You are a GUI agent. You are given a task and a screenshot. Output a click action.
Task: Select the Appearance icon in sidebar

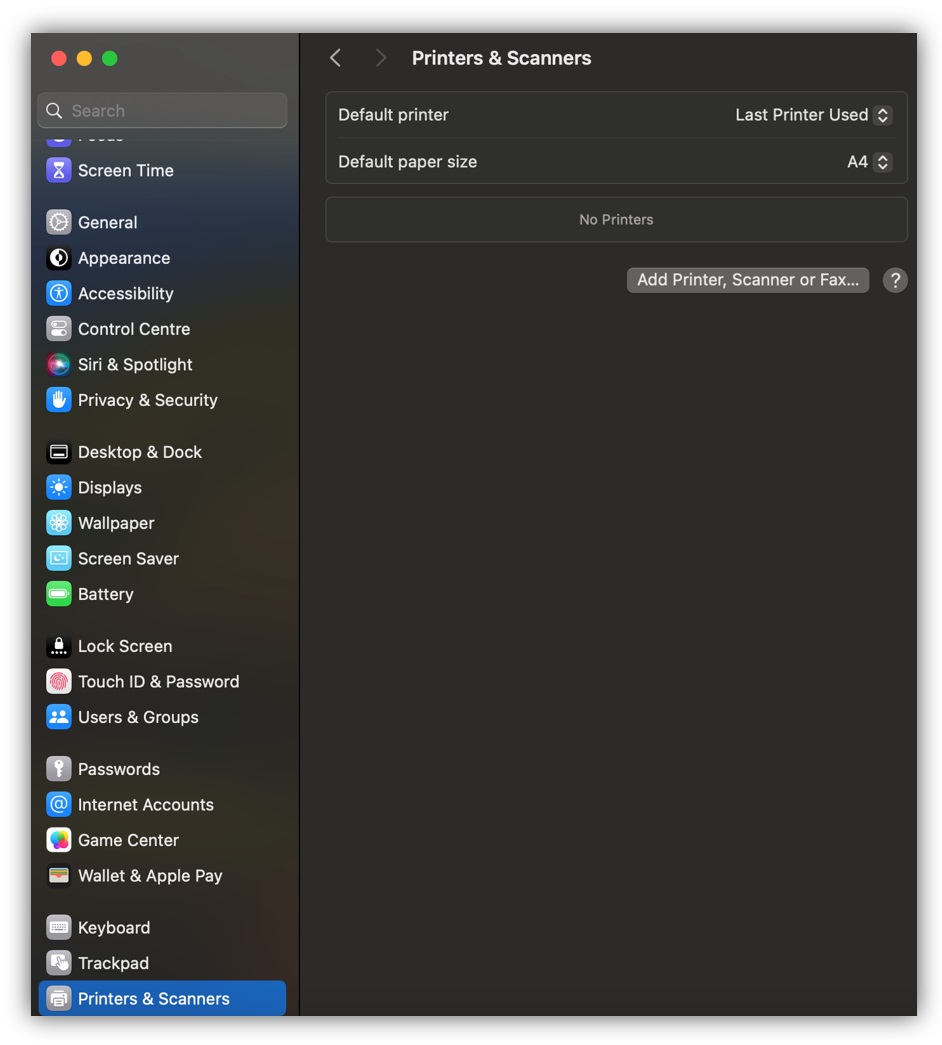pyautogui.click(x=59, y=258)
